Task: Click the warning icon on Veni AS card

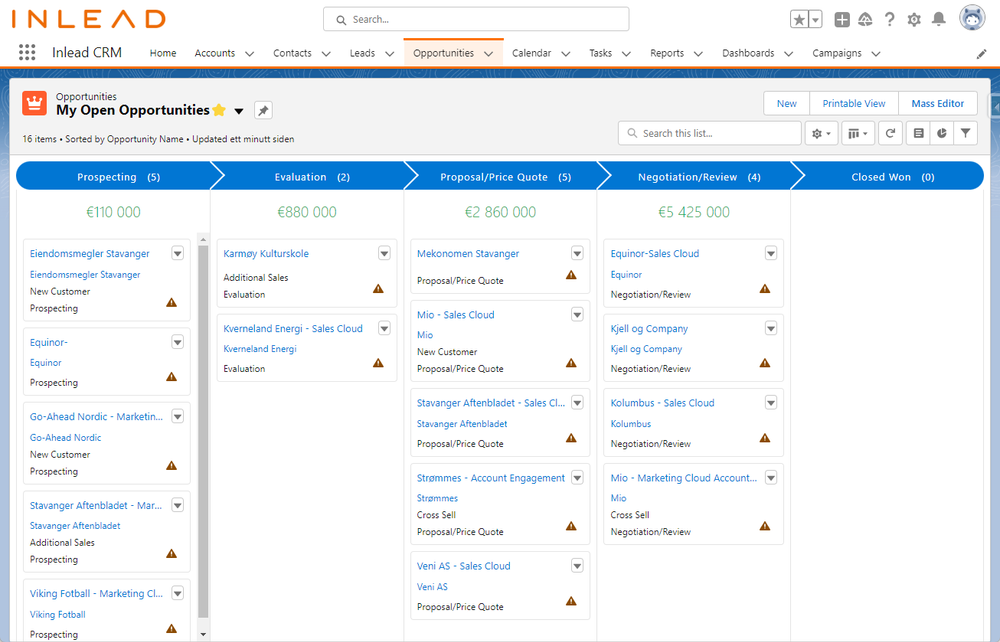Action: coord(571,601)
